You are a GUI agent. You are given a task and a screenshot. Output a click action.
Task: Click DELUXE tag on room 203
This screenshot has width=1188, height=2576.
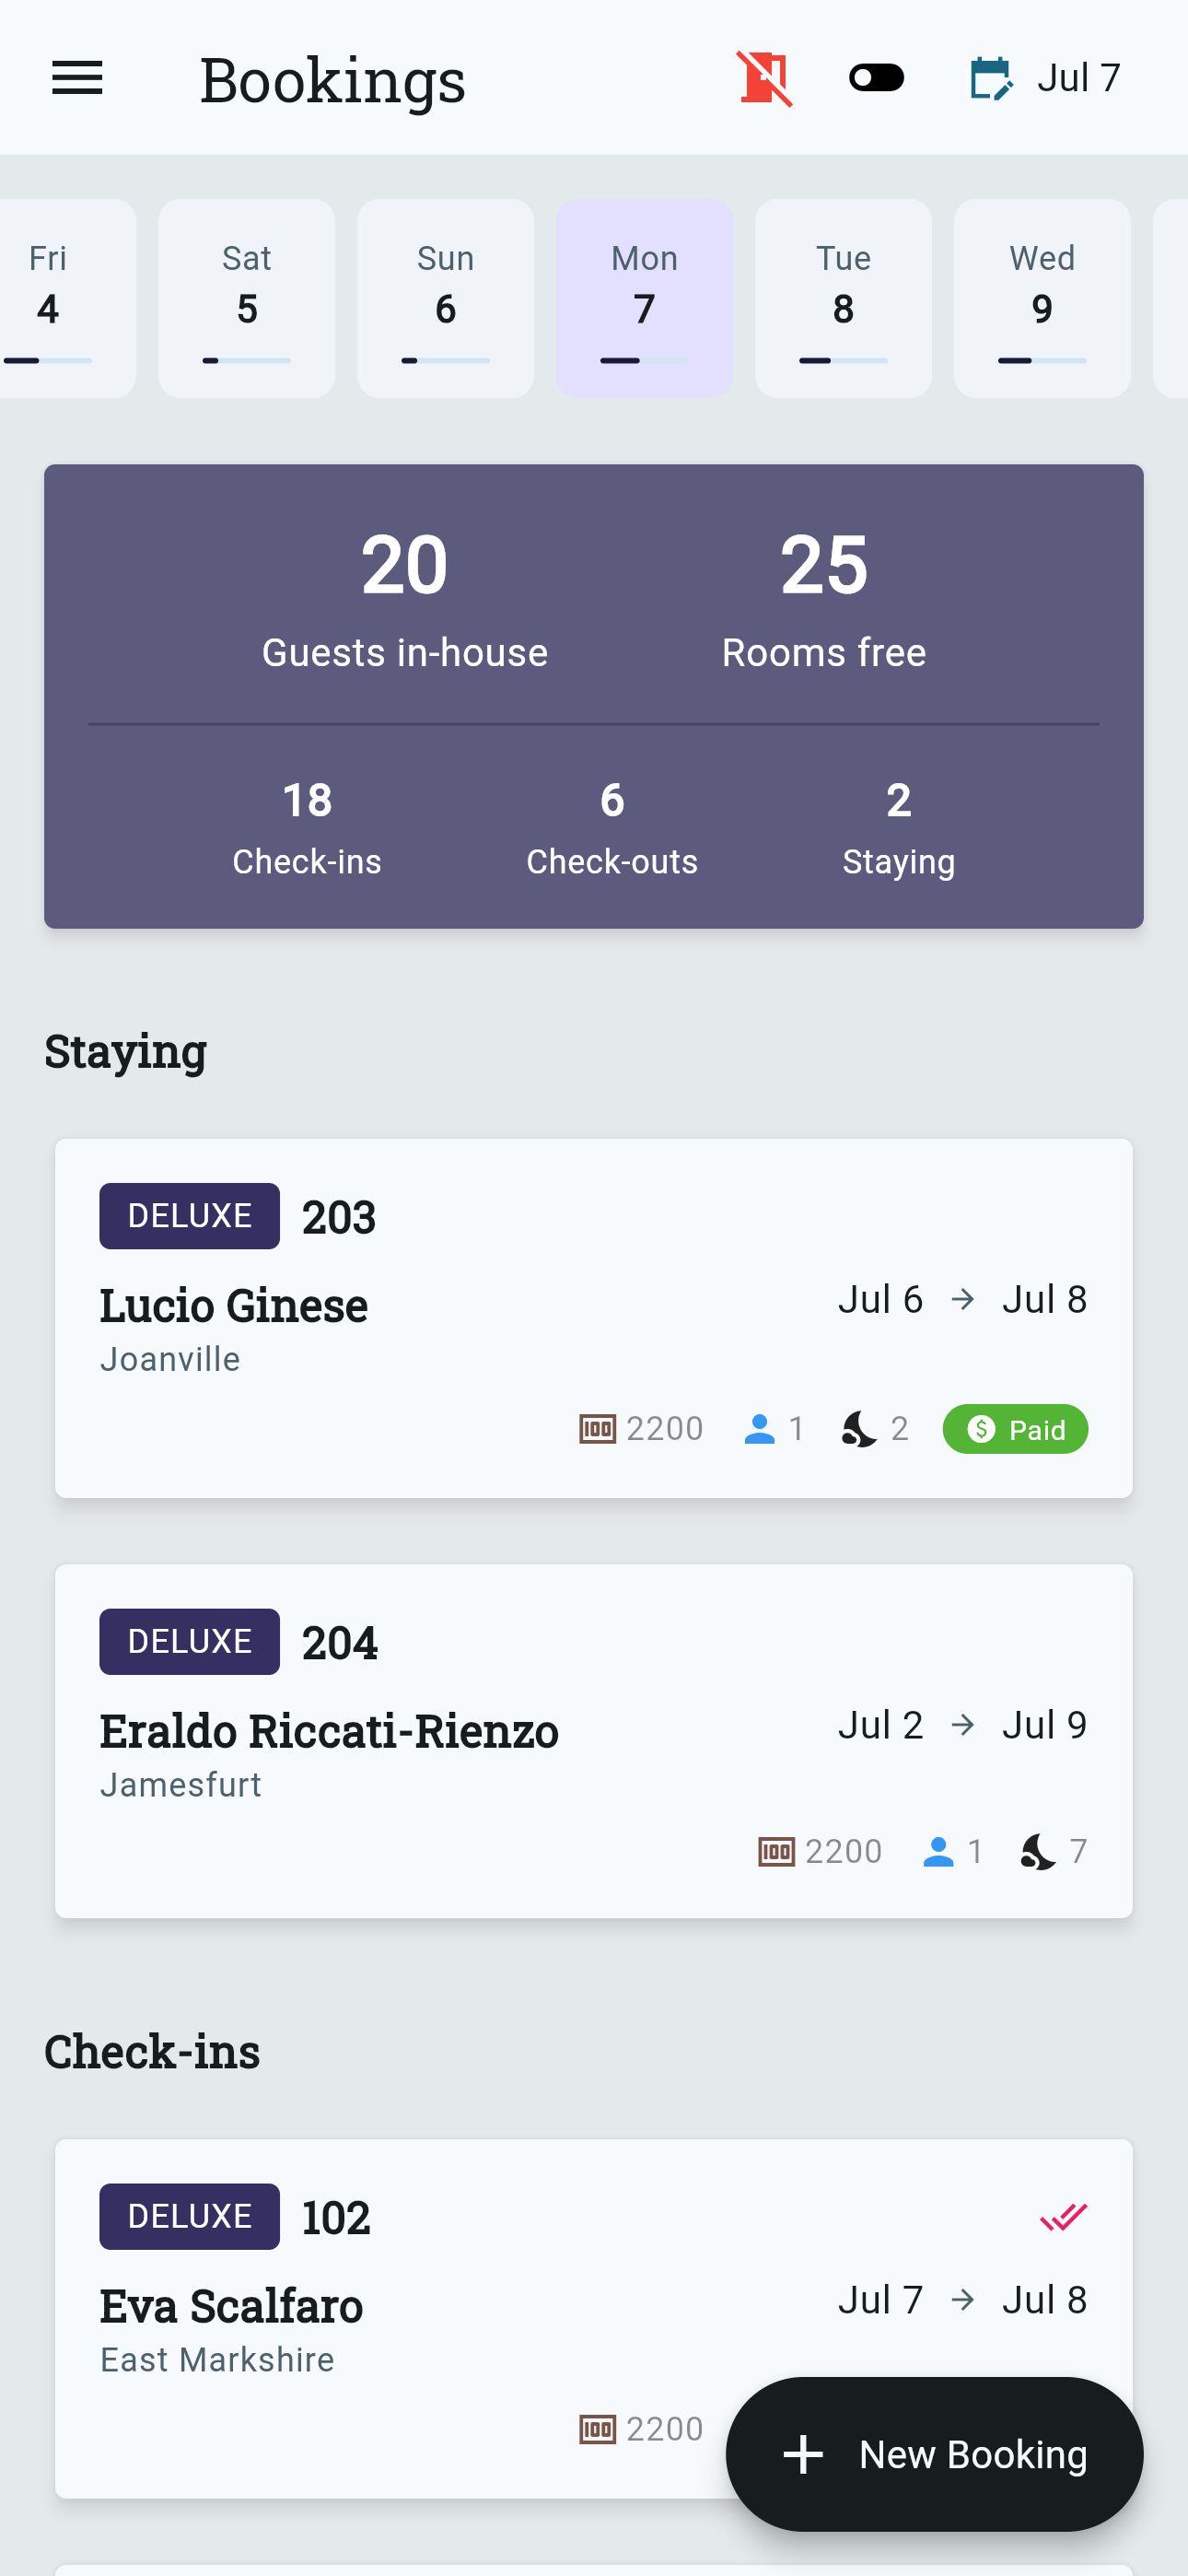(189, 1216)
